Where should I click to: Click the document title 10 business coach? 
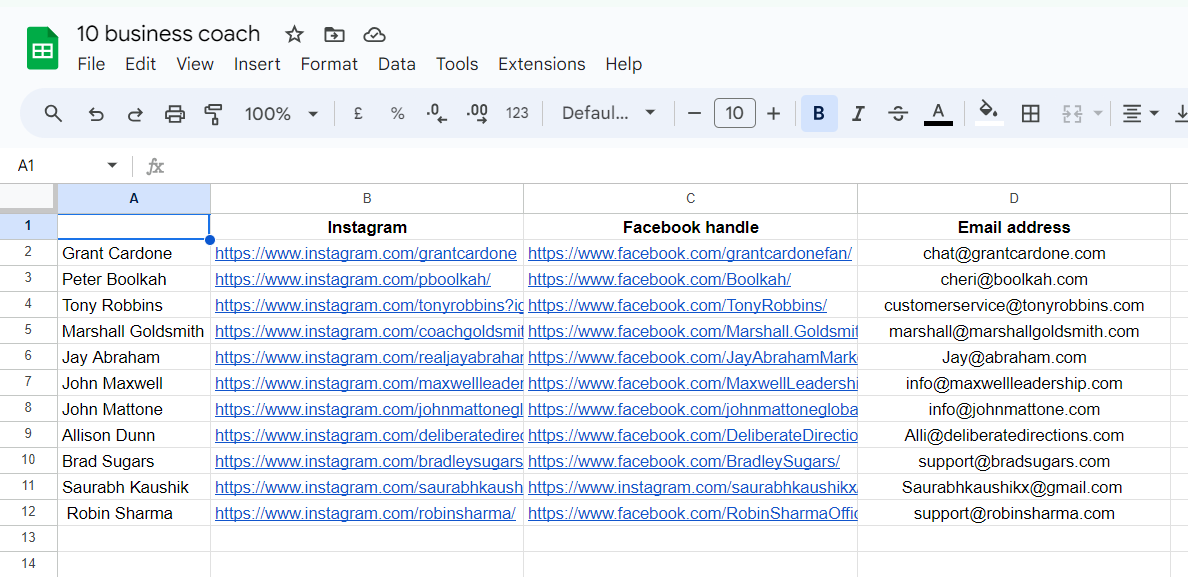tap(168, 34)
